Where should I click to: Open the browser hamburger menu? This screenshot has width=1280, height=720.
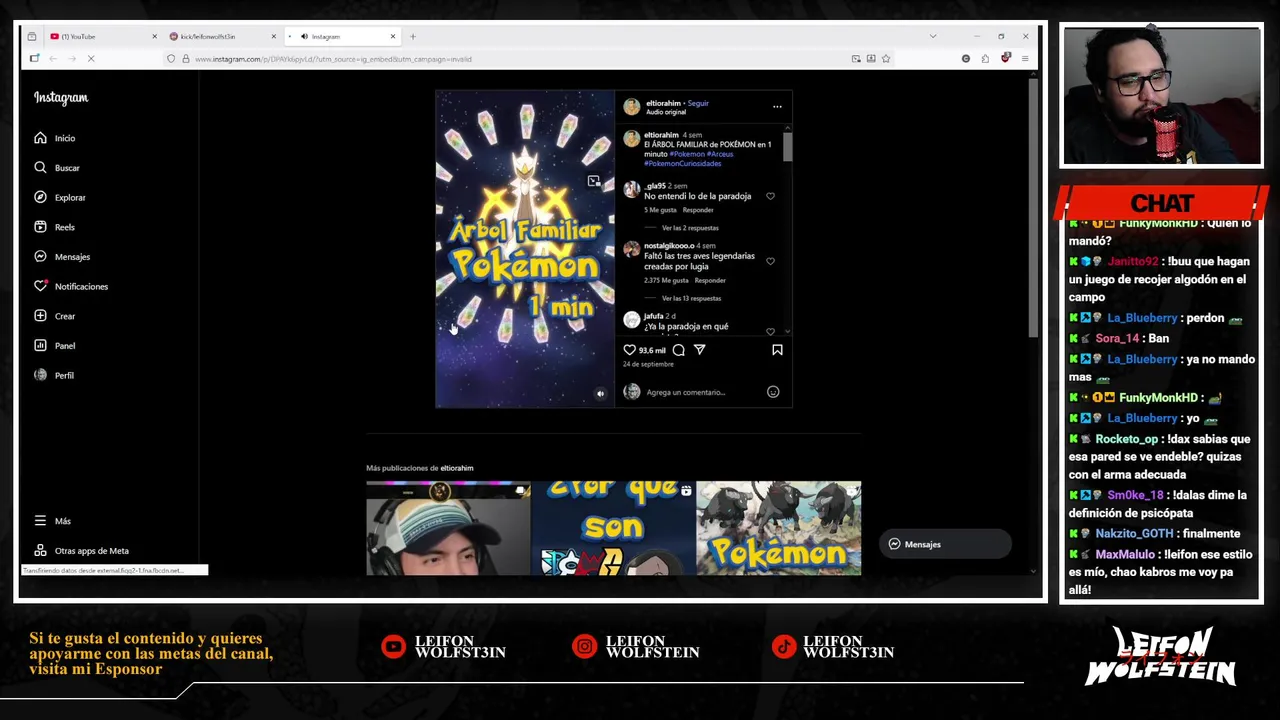(x=1025, y=59)
